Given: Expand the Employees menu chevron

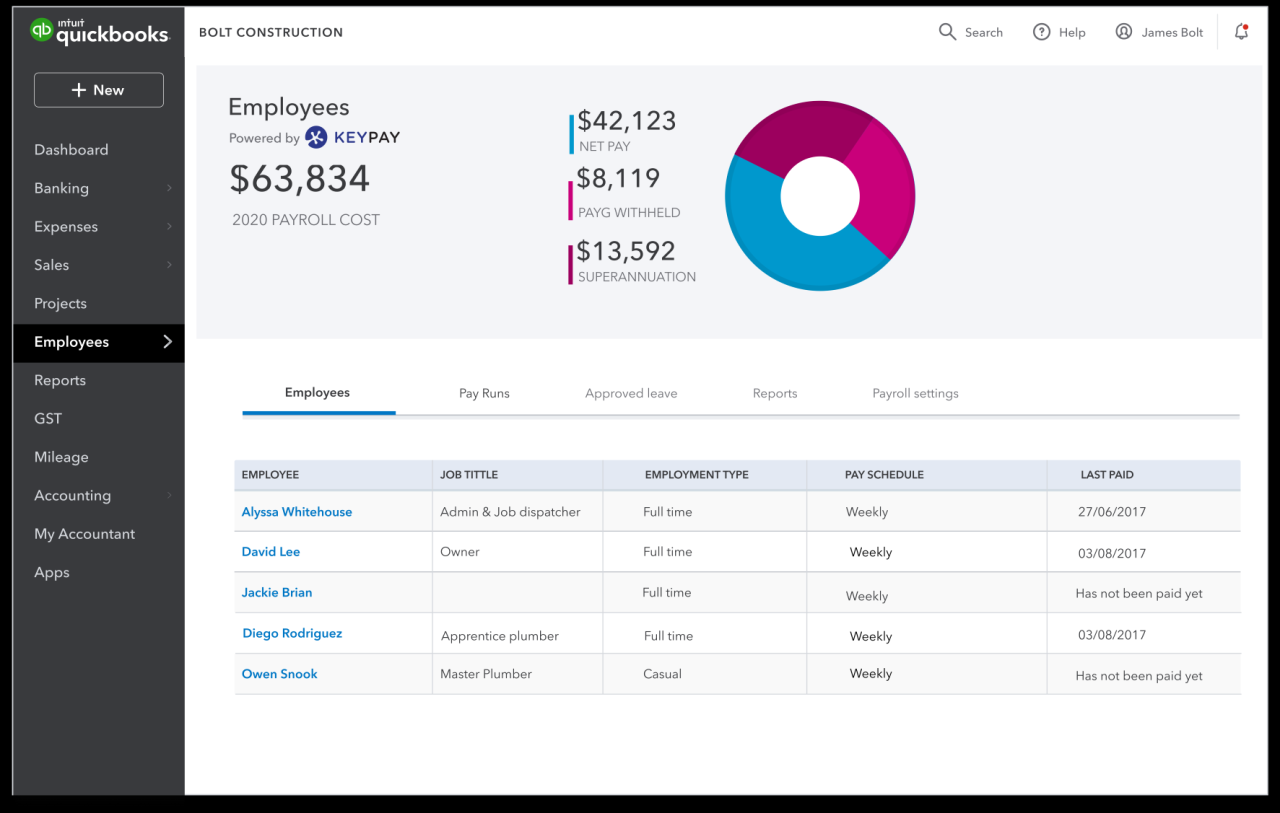Looking at the screenshot, I should (x=167, y=342).
